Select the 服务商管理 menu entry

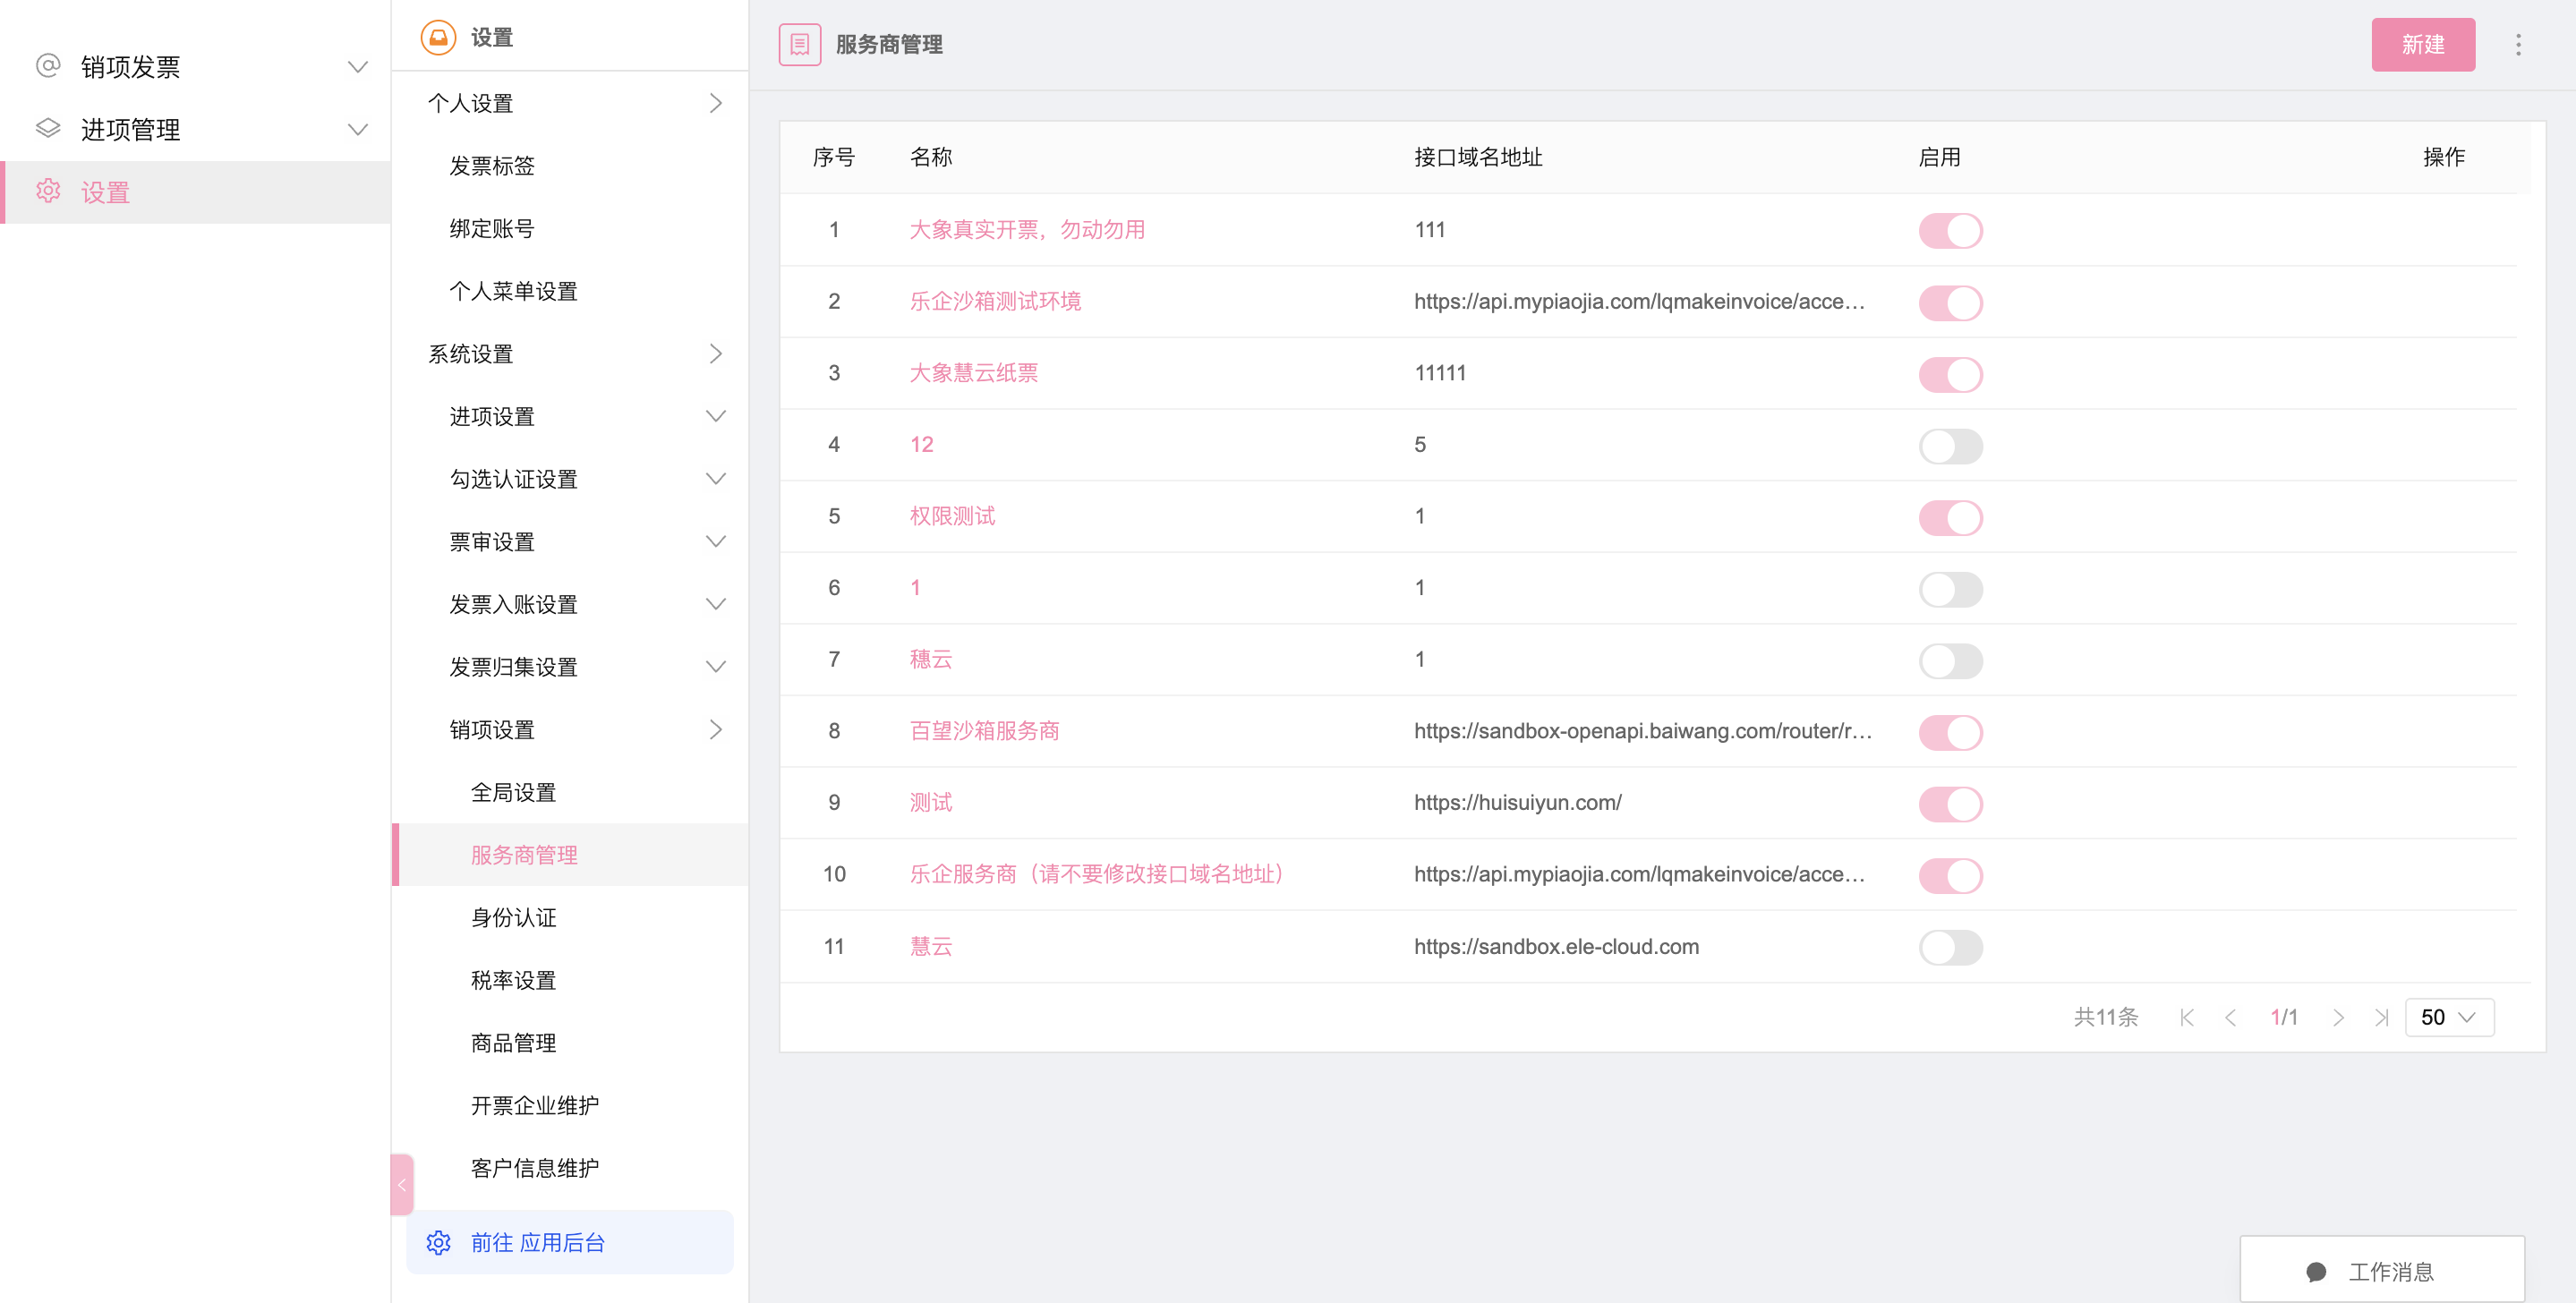570,855
